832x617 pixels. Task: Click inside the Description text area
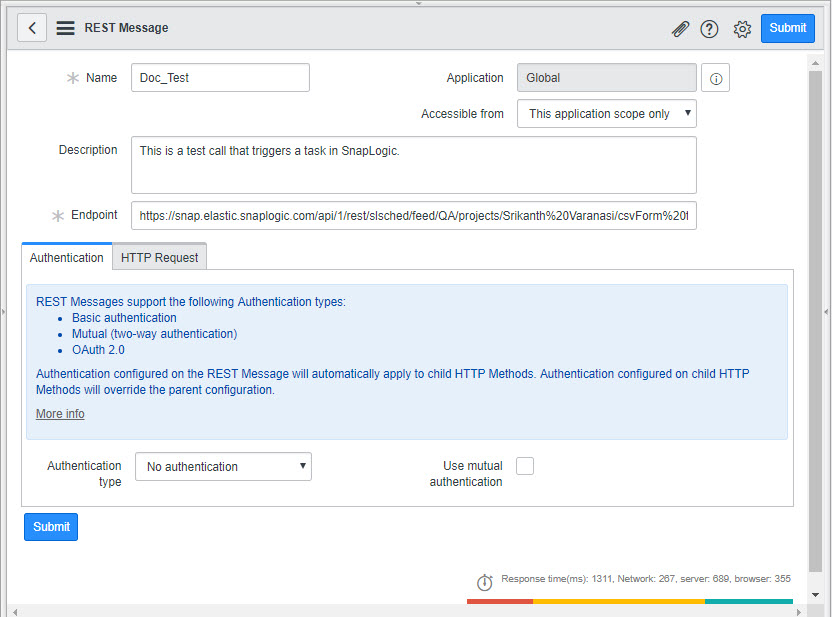pyautogui.click(x=413, y=165)
